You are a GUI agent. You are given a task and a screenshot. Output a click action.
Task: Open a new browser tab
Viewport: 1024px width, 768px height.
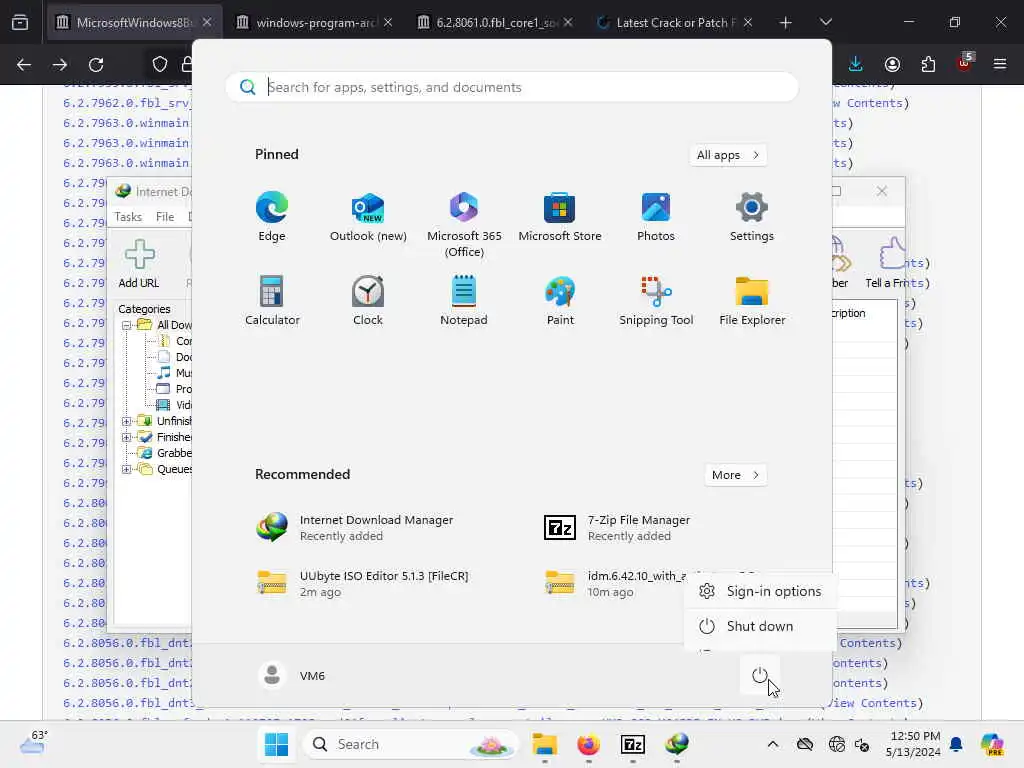tap(786, 23)
